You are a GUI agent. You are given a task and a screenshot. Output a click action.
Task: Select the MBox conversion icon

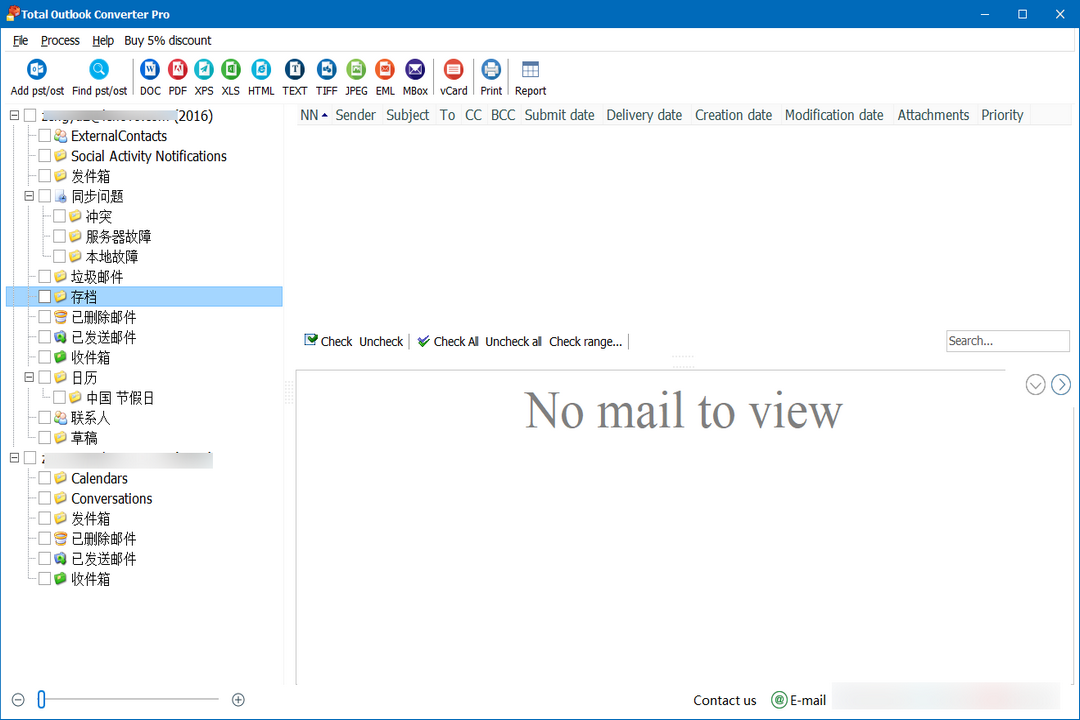pos(414,70)
